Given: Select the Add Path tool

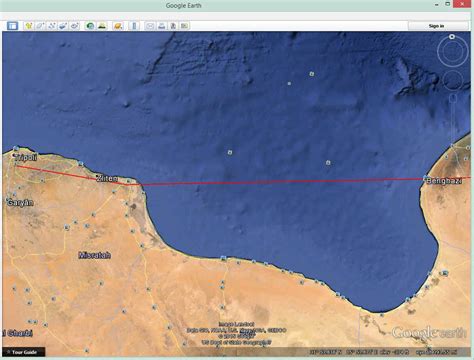Looking at the screenshot, I should pos(52,26).
